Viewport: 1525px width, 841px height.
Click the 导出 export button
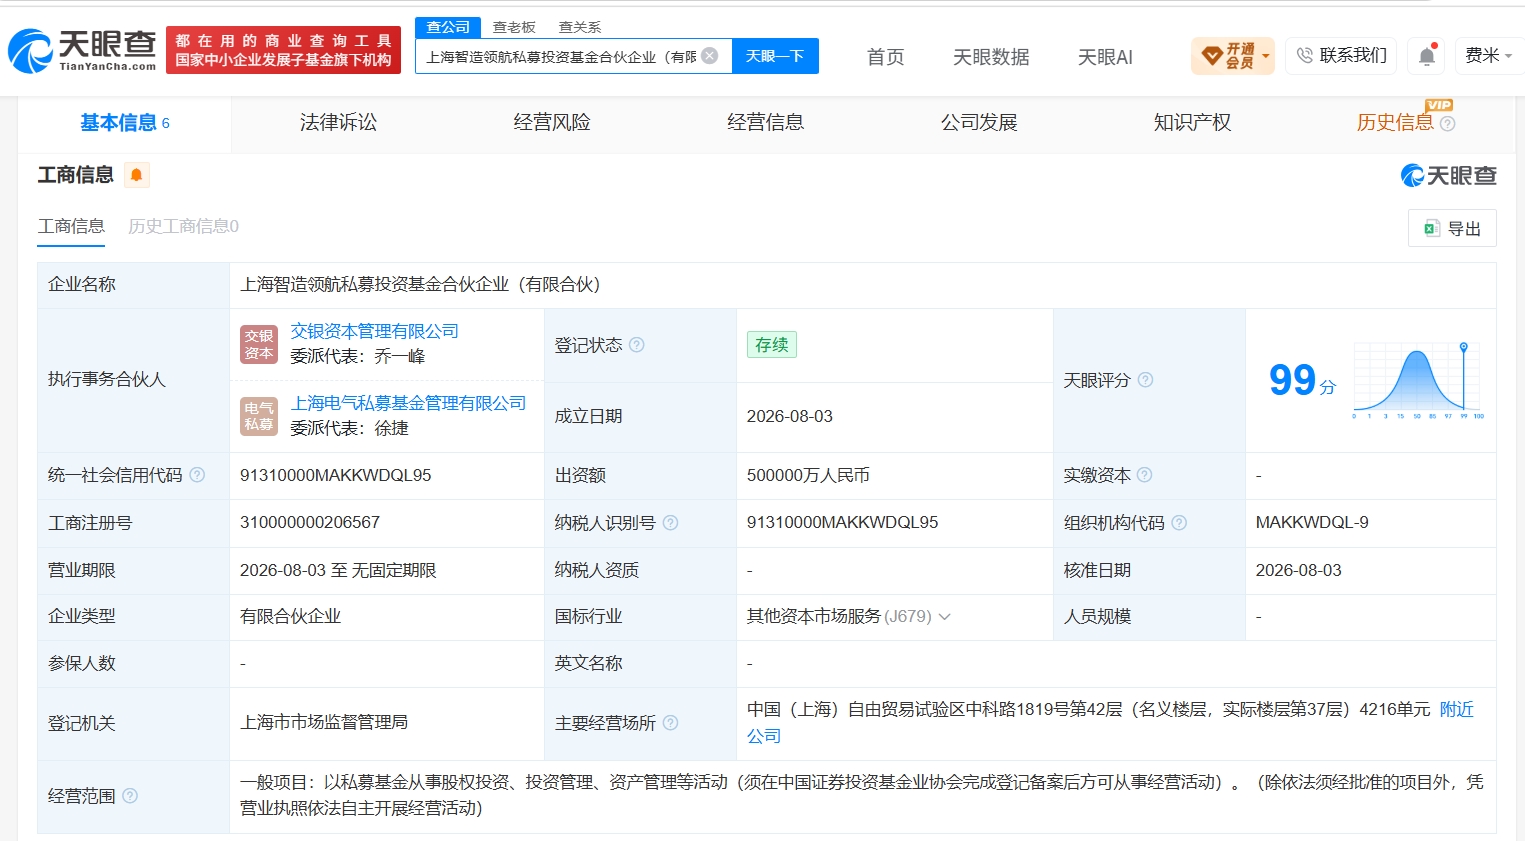(x=1452, y=228)
